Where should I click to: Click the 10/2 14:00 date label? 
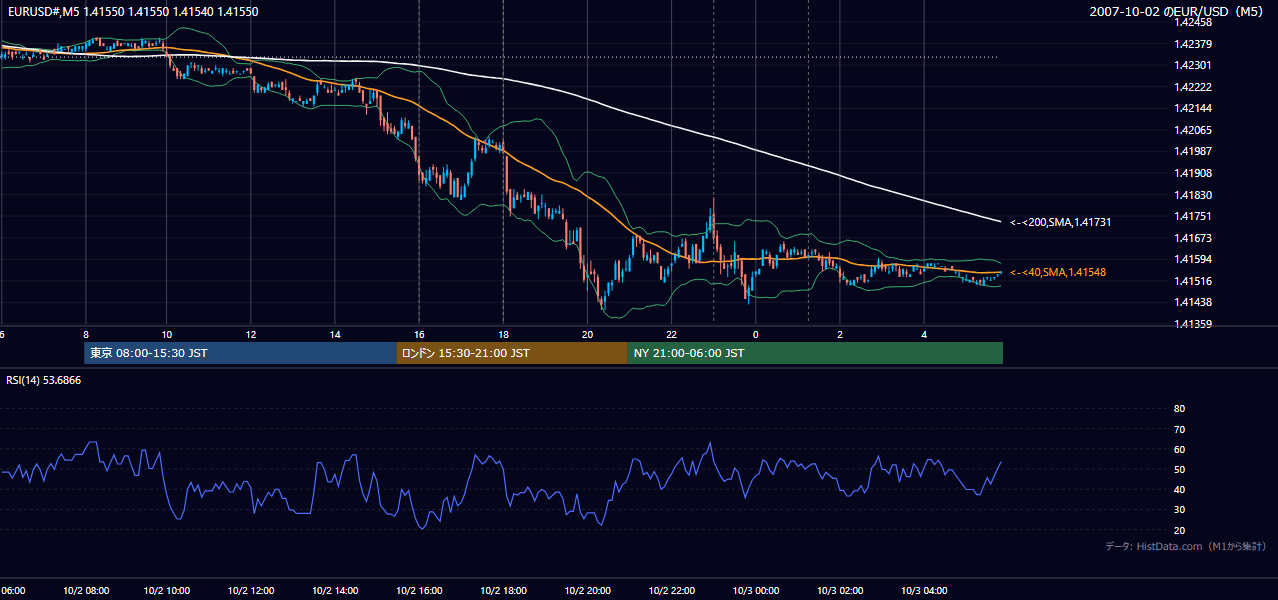335,590
